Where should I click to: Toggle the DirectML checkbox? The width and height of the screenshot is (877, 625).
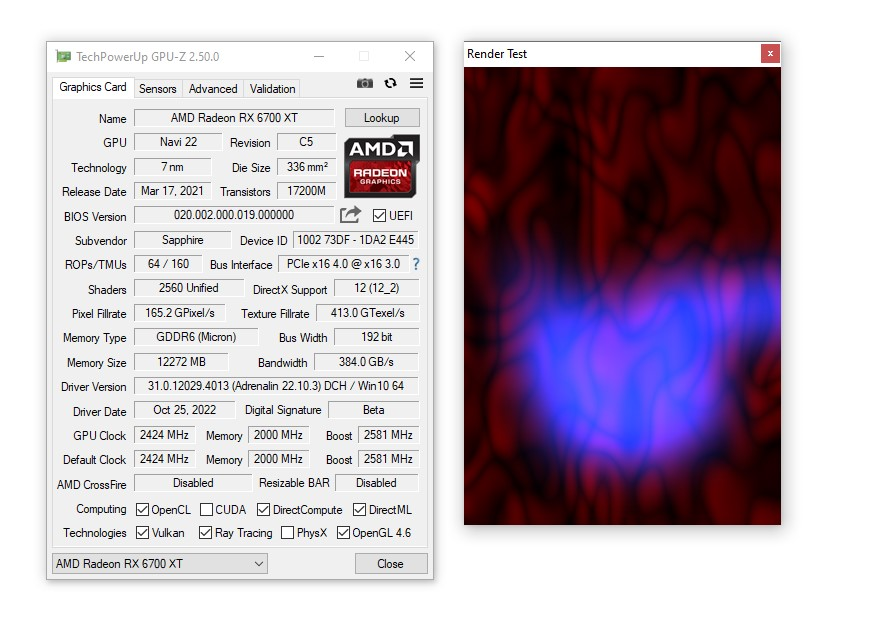360,509
